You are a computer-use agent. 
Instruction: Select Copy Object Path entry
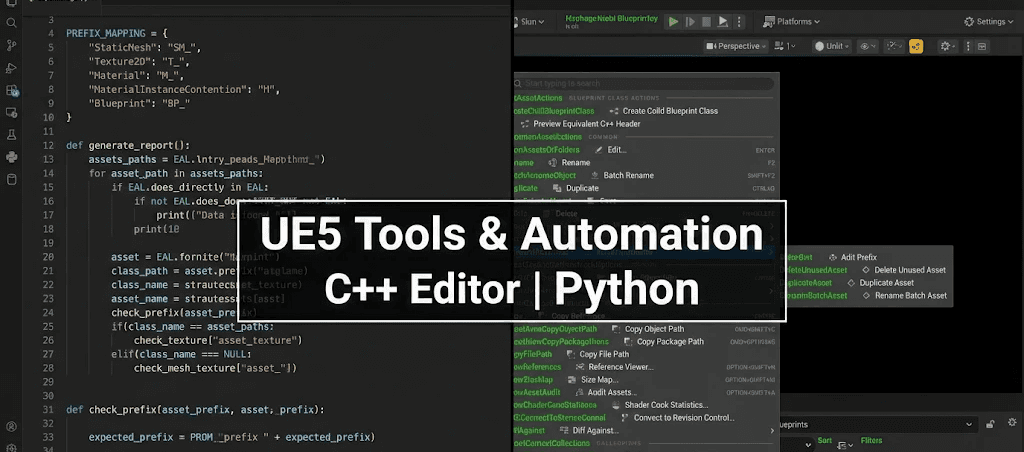(648, 329)
